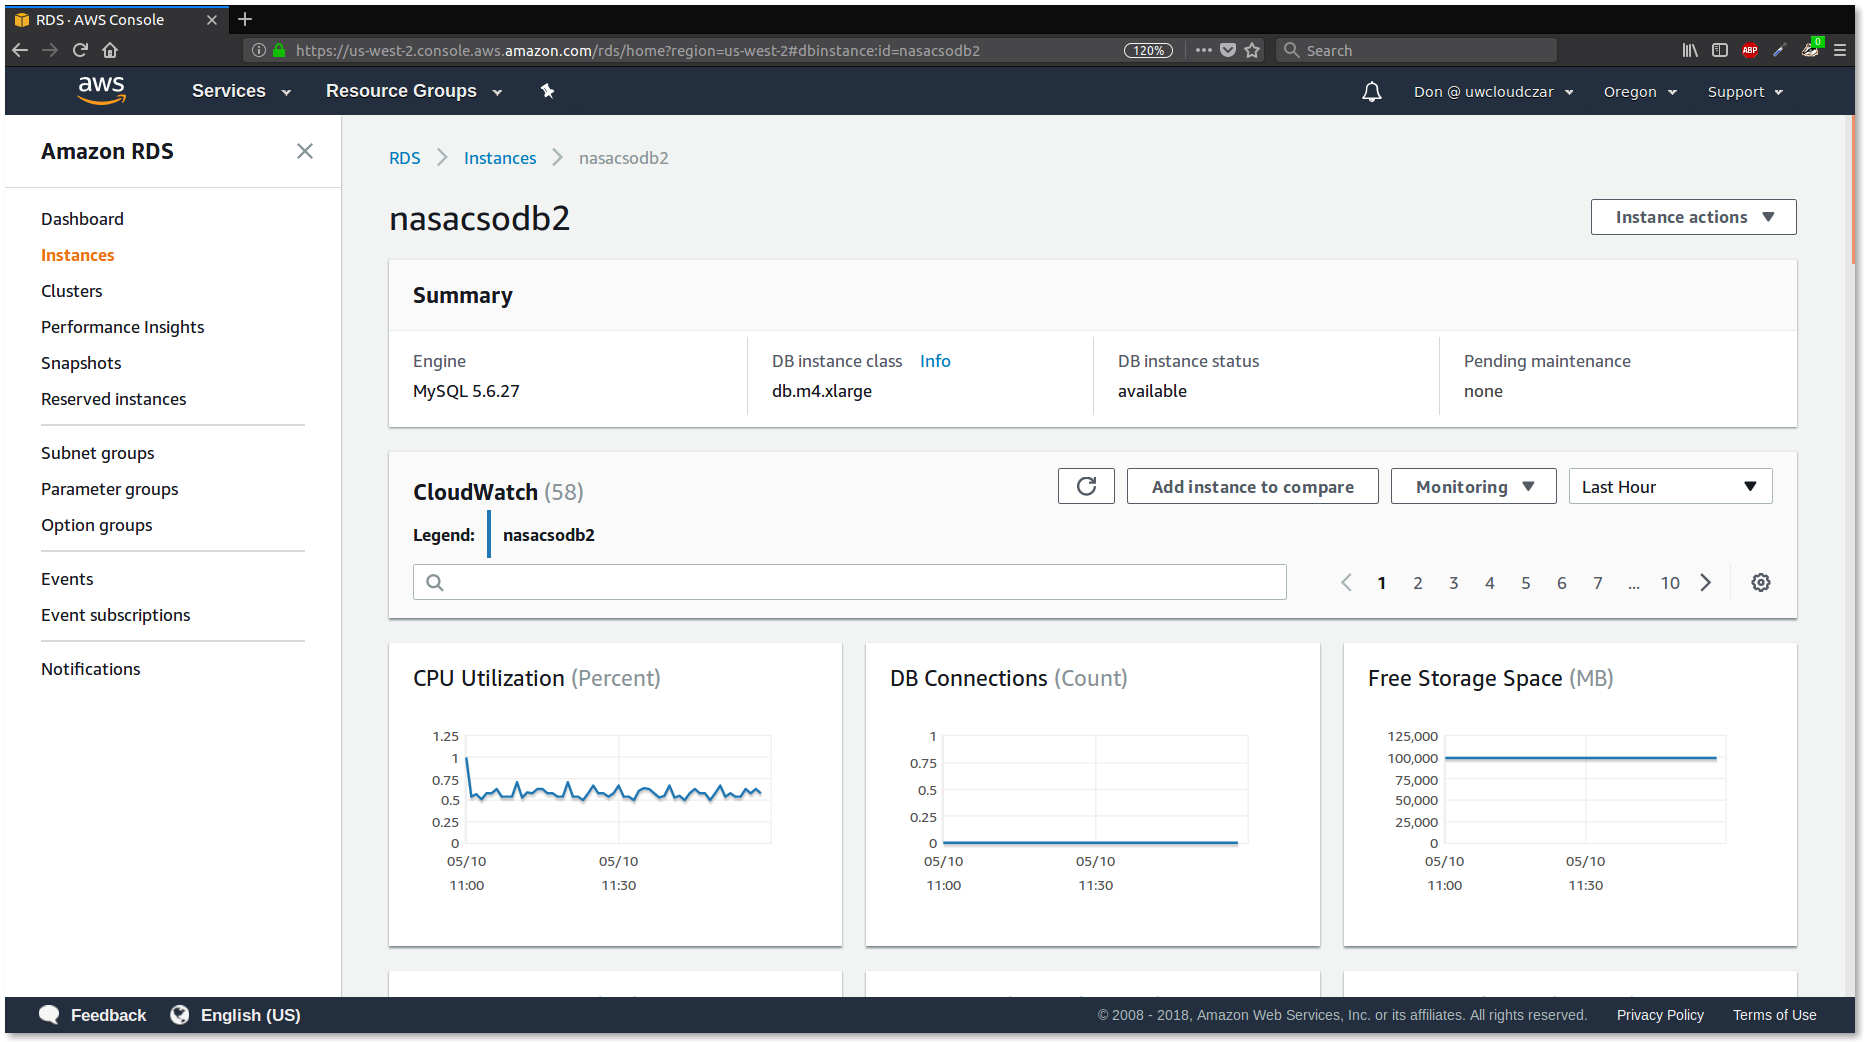Image resolution: width=1864 pixels, height=1042 pixels.
Task: Open page actions ellipsis menu
Action: point(1203,50)
